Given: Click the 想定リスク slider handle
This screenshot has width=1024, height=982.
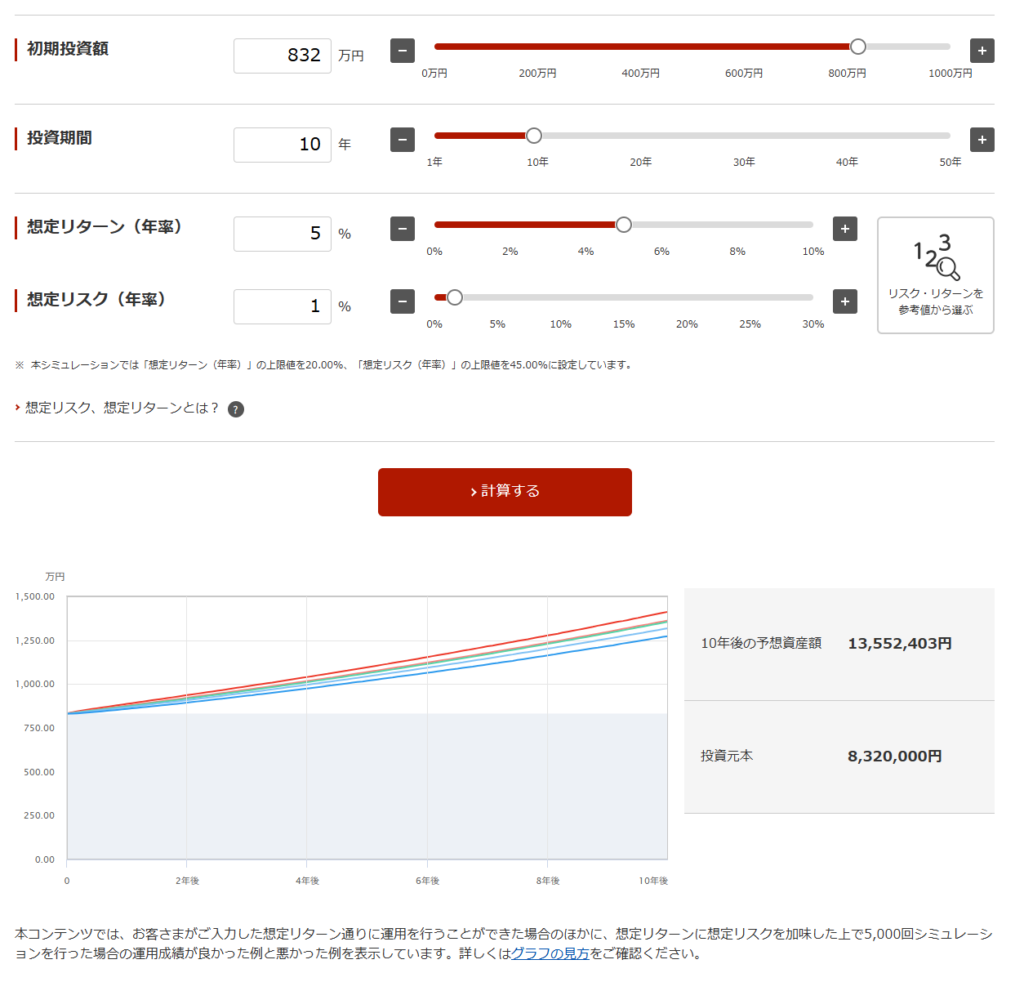Looking at the screenshot, I should click(x=455, y=297).
